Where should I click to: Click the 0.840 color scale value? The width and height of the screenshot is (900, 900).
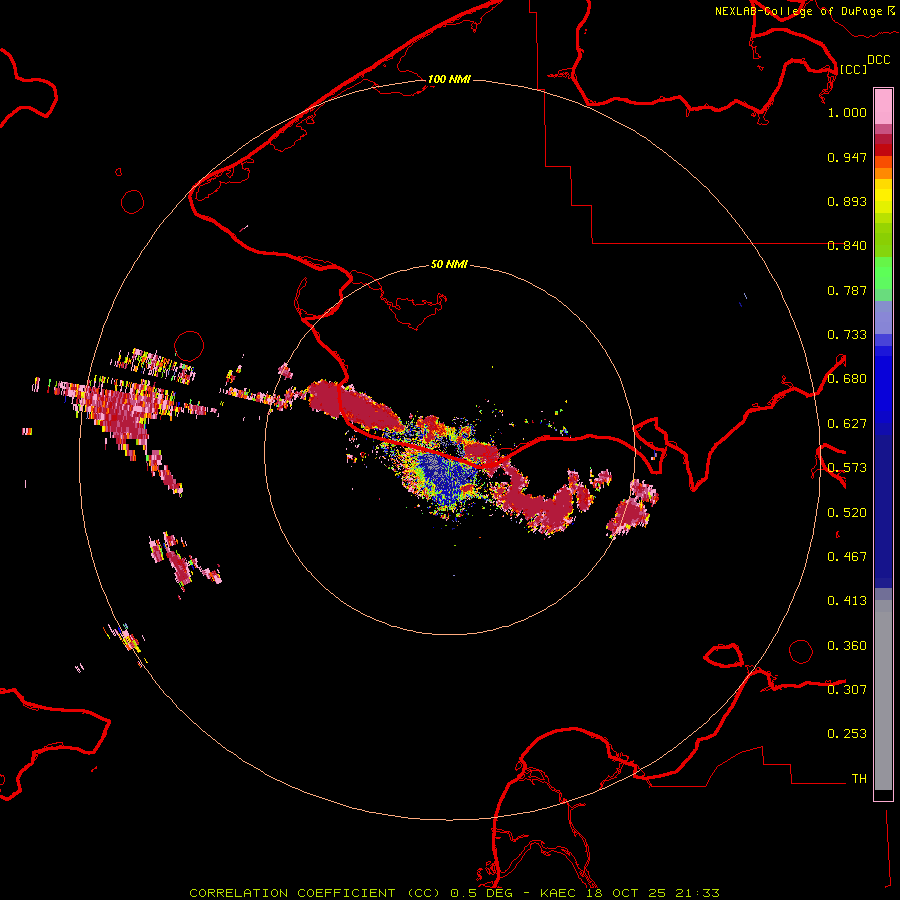(847, 246)
